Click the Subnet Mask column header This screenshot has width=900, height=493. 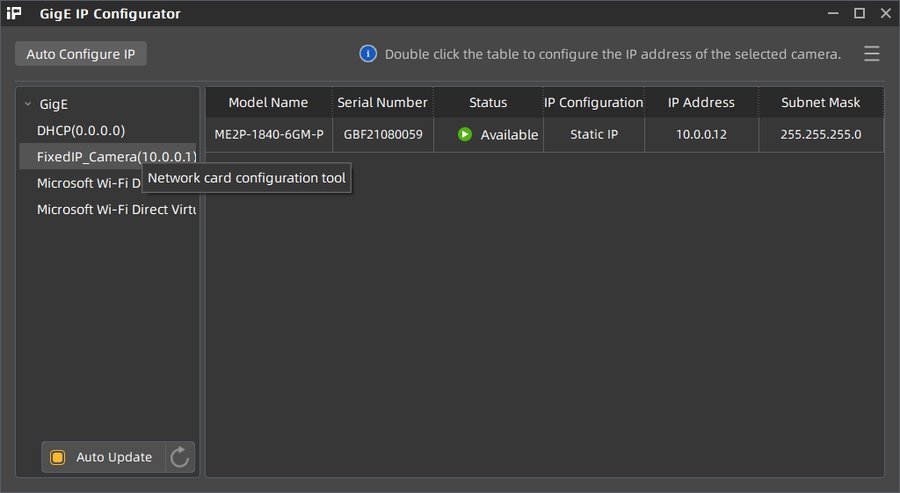point(820,102)
